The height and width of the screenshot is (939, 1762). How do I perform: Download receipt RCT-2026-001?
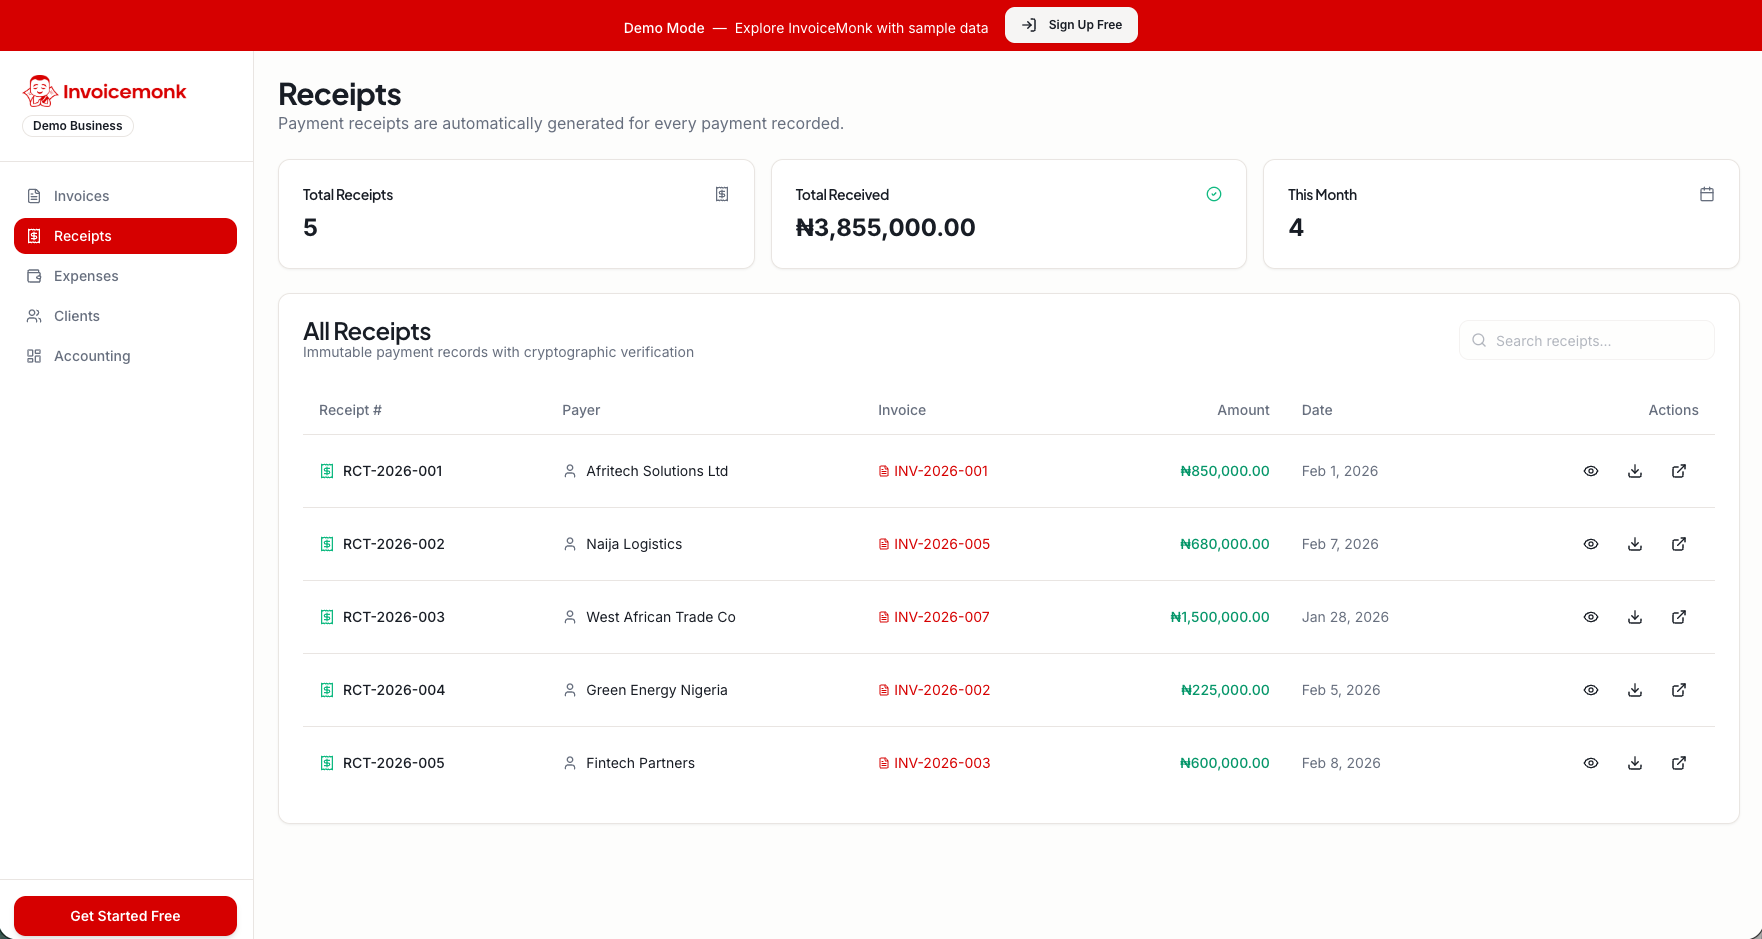1635,471
